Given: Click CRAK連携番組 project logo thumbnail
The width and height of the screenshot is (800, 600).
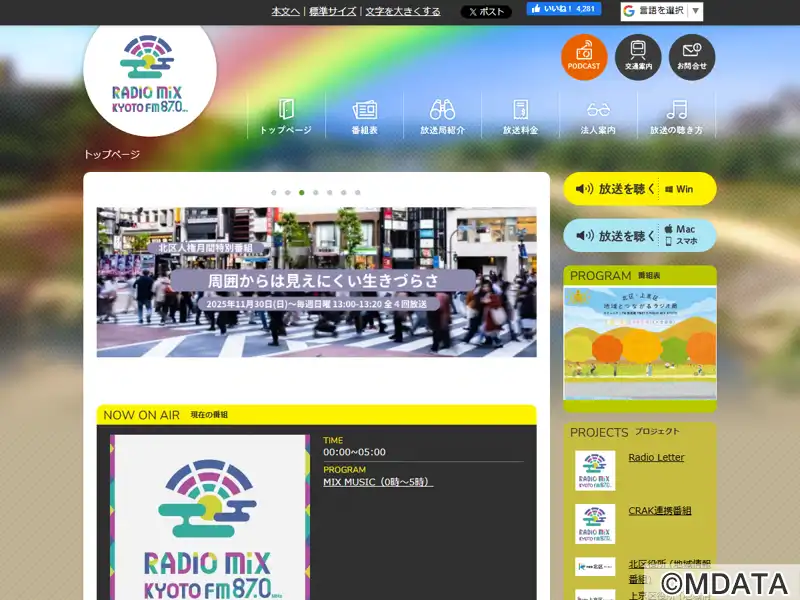Looking at the screenshot, I should click(x=595, y=523).
